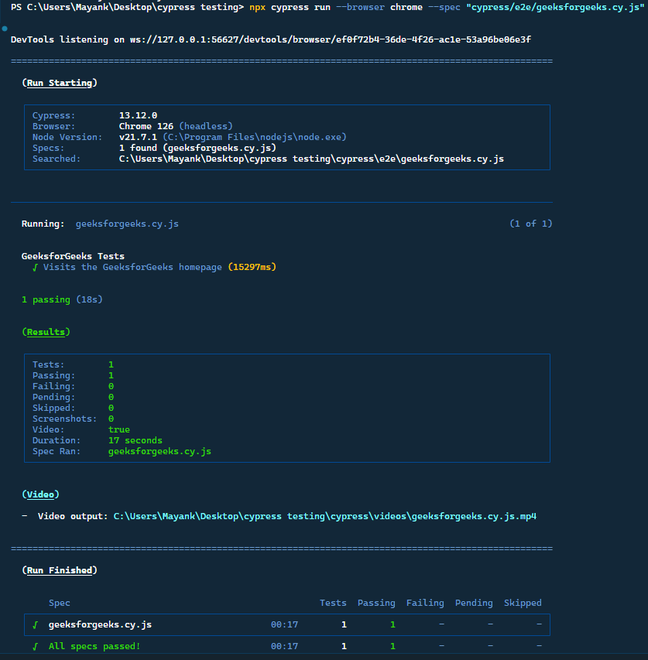Click the Node version v21.7.1
Image resolution: width=648 pixels, height=660 pixels.
(x=138, y=137)
